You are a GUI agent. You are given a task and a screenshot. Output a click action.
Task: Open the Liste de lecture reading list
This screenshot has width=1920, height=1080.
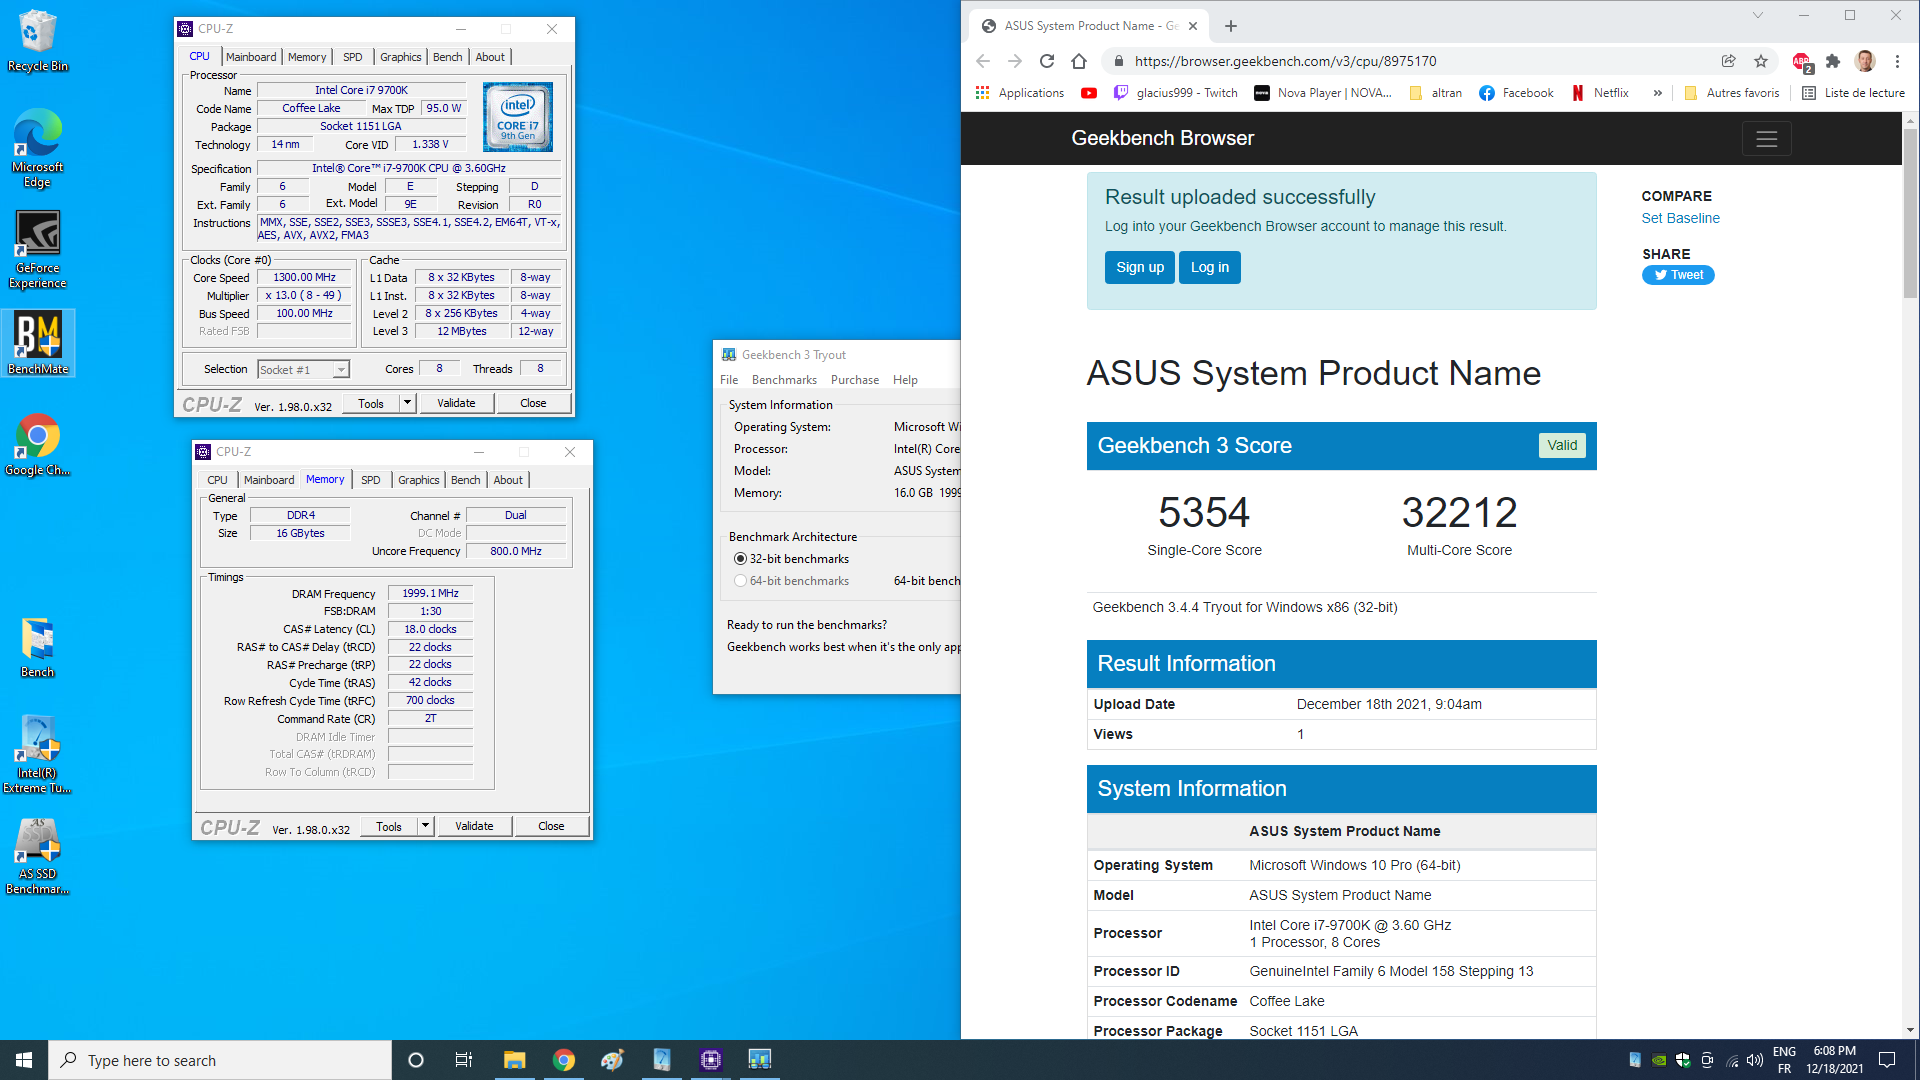point(1853,93)
